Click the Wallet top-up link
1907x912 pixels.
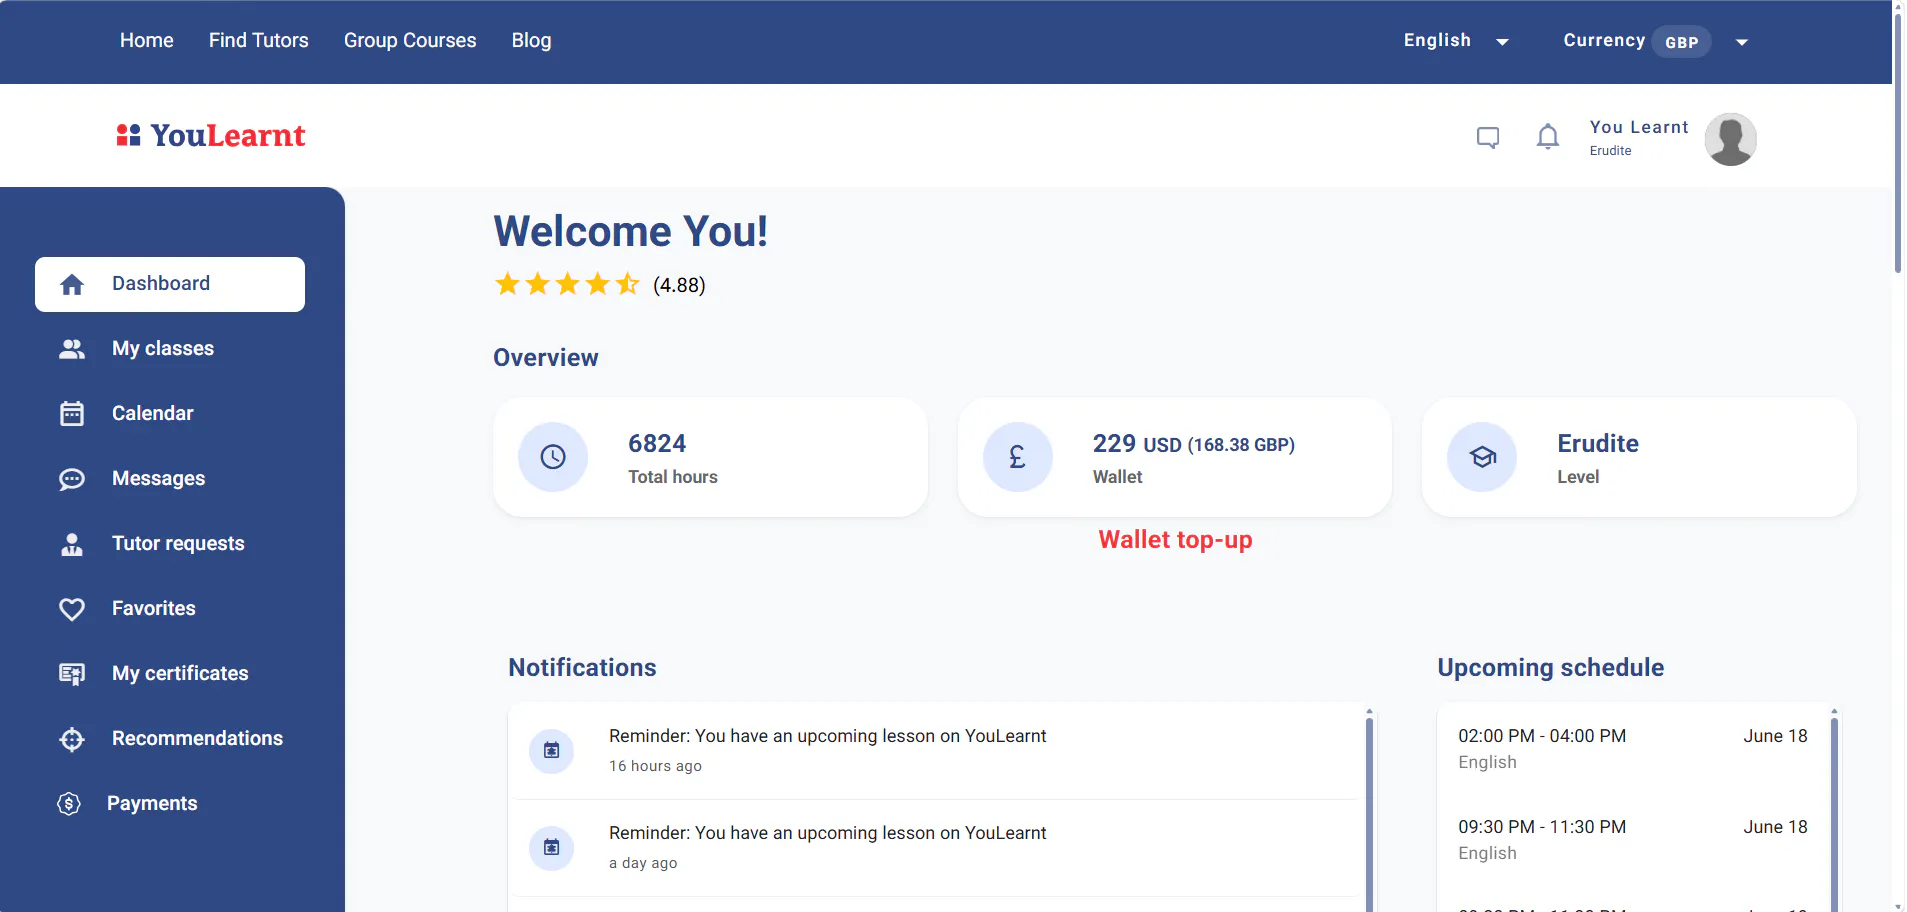(x=1175, y=540)
